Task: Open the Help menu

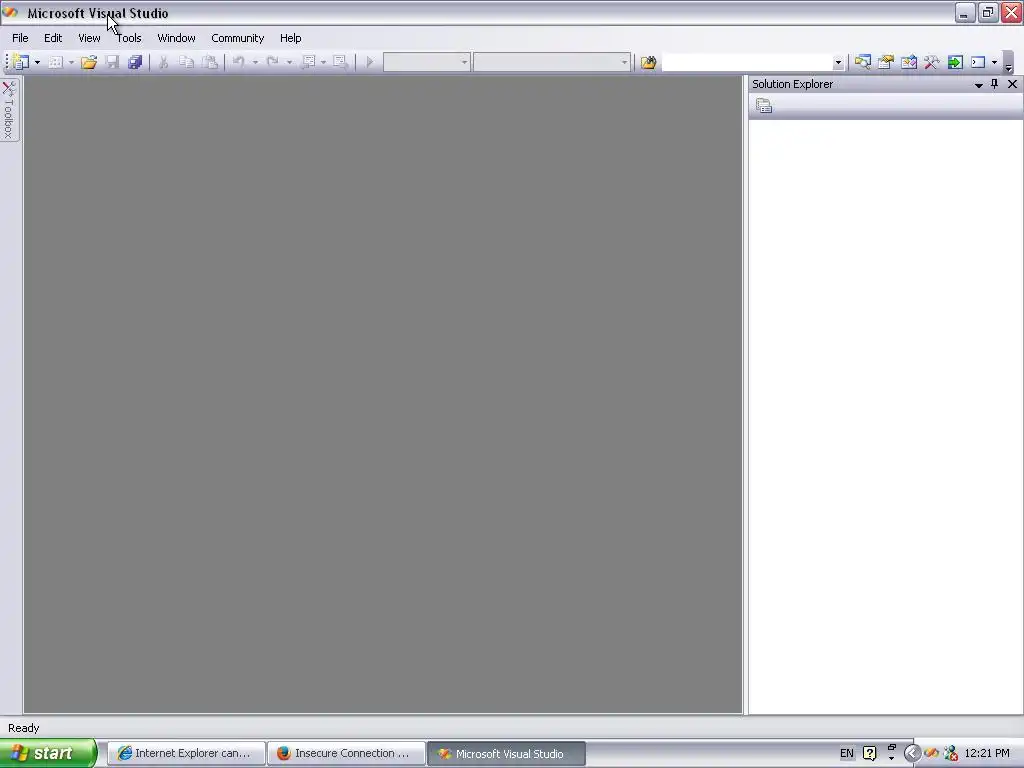Action: point(291,38)
